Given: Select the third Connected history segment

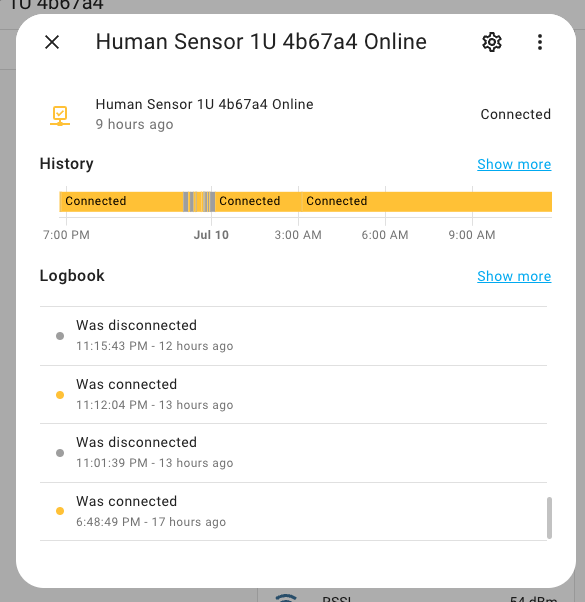Looking at the screenshot, I should click(426, 202).
